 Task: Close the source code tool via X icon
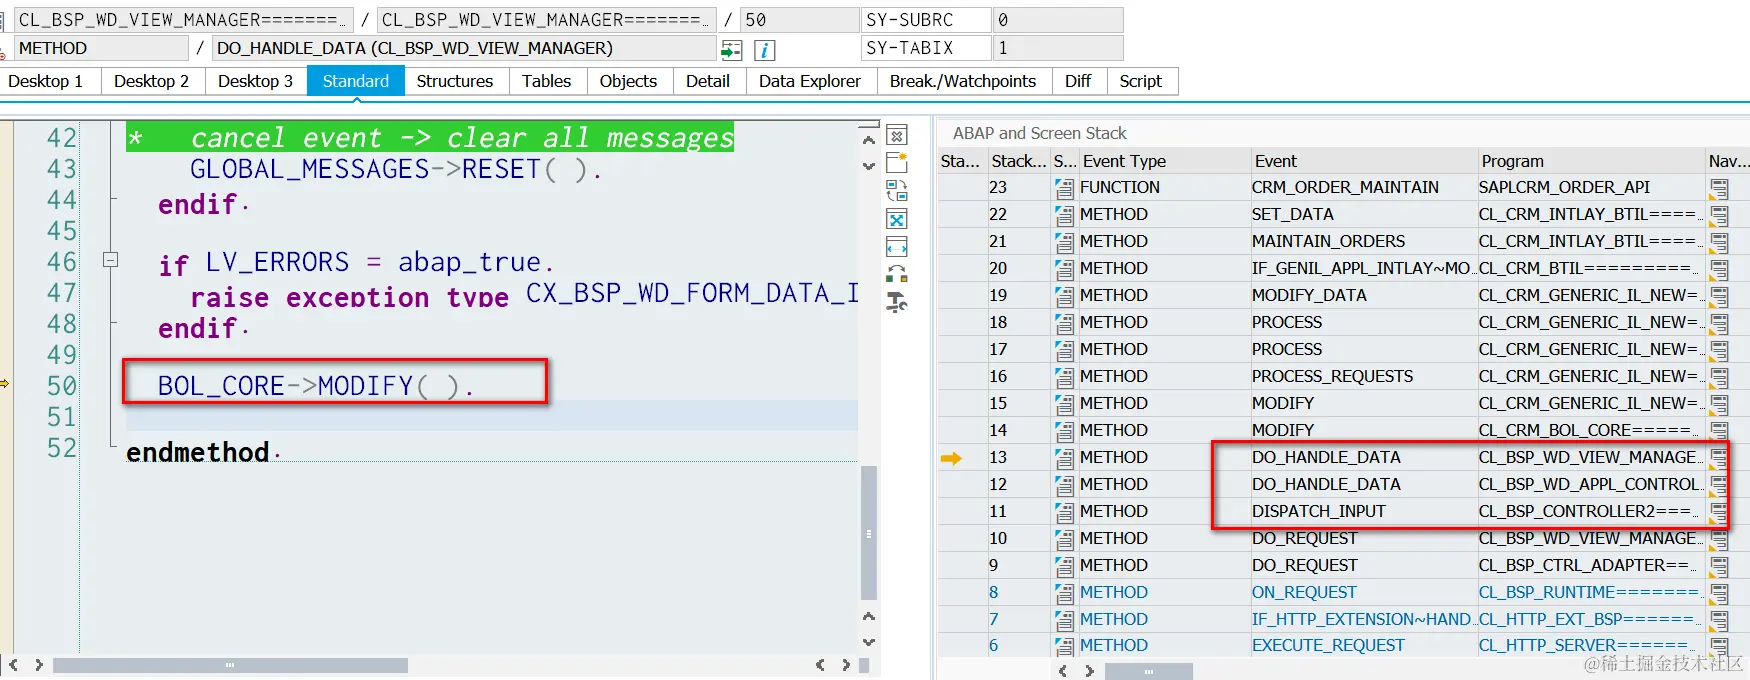pyautogui.click(x=897, y=136)
